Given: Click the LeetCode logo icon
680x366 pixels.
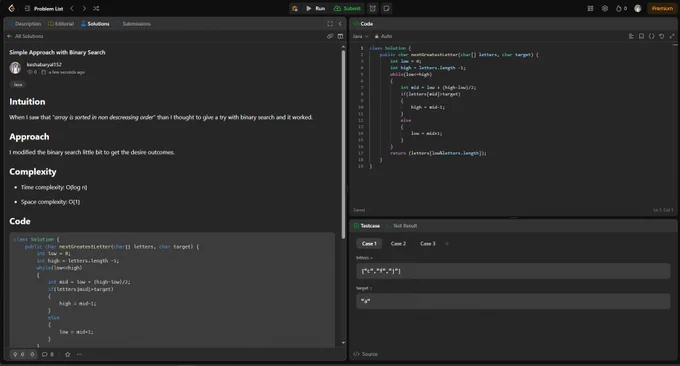Looking at the screenshot, I should 12,8.
